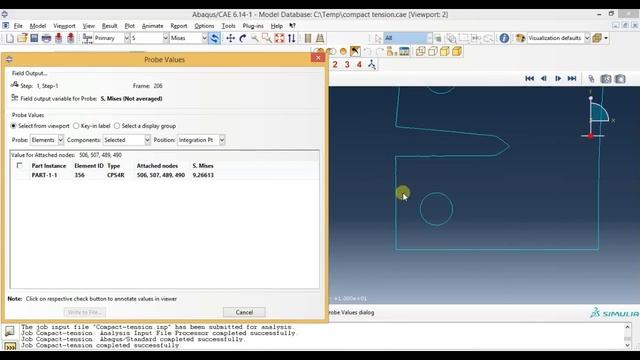The image size is (640, 360).
Task: Select 'Key-in label' radio option
Action: click(76, 126)
